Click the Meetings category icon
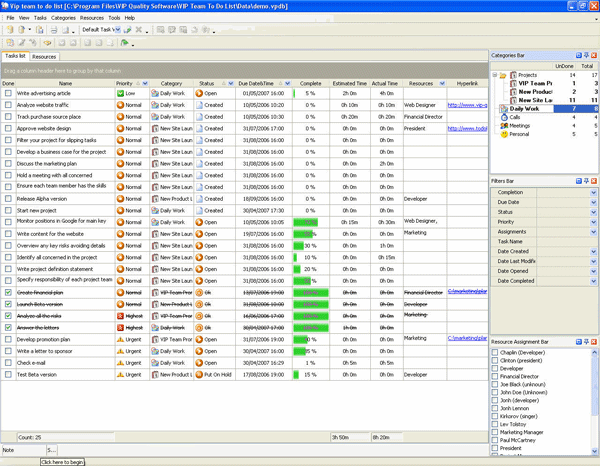 click(503, 125)
